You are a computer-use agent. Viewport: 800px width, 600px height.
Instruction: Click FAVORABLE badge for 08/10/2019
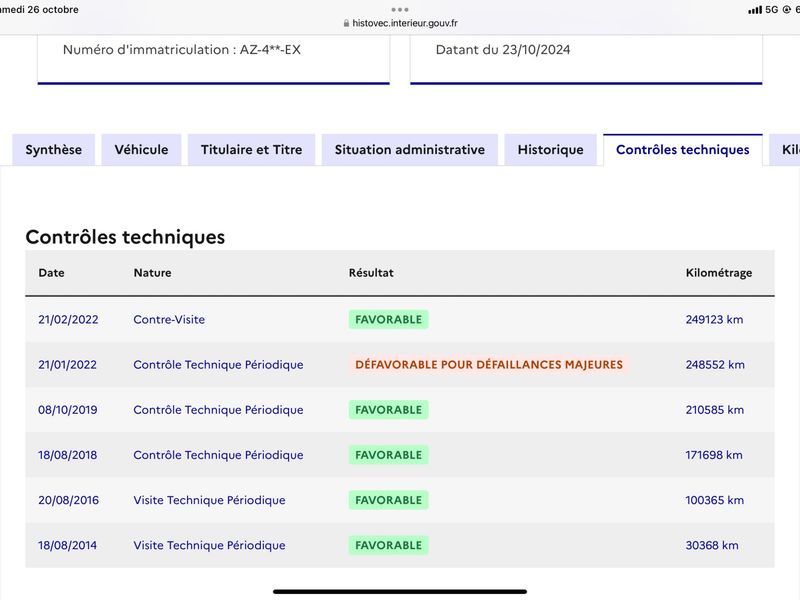pyautogui.click(x=389, y=410)
